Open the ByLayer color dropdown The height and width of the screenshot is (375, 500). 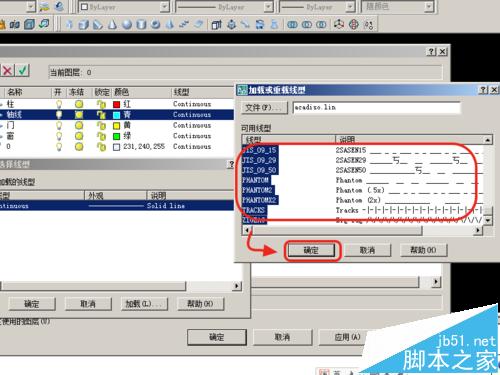tap(164, 7)
